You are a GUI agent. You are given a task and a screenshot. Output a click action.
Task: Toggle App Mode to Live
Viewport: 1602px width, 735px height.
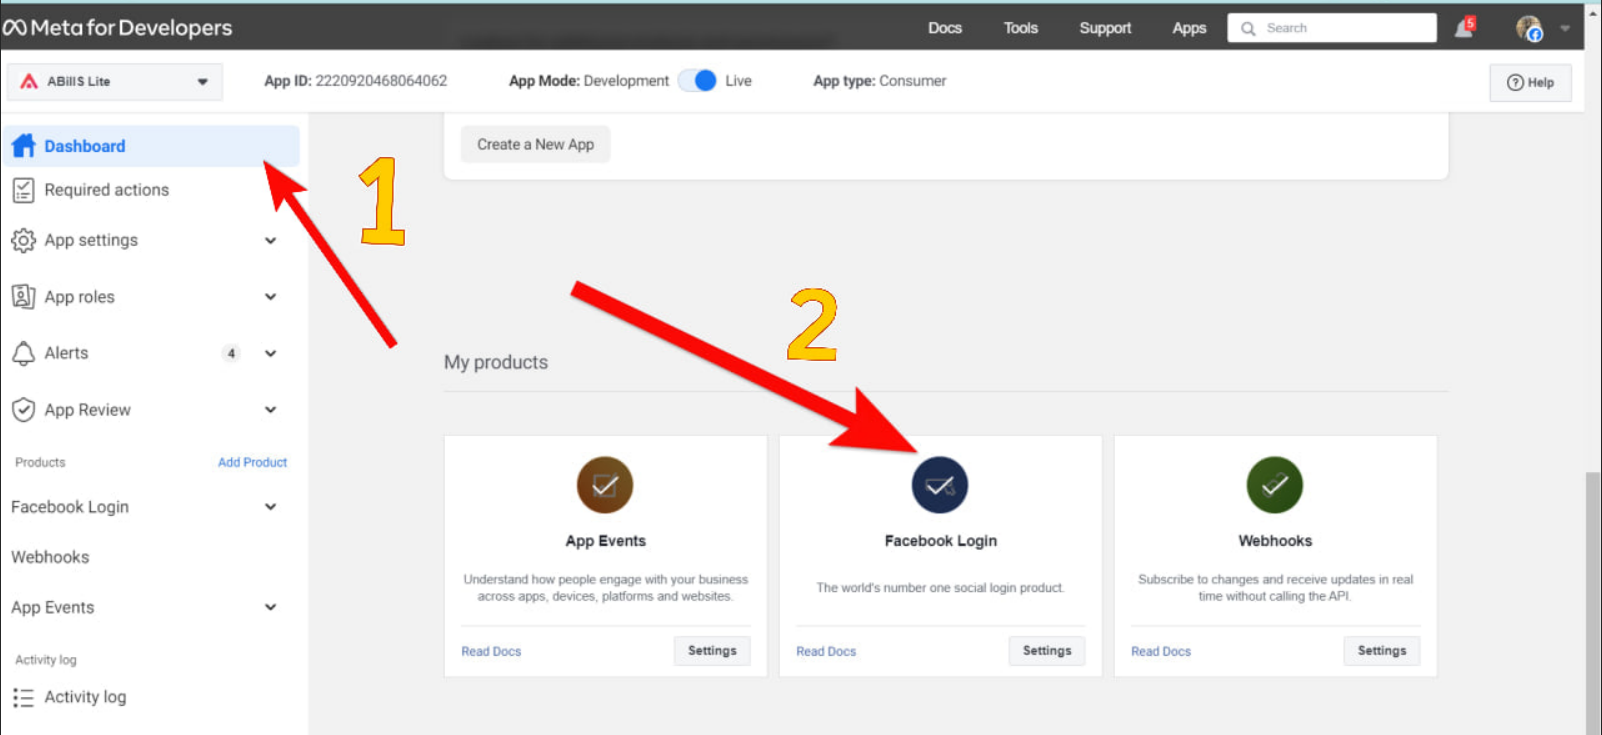coord(698,81)
